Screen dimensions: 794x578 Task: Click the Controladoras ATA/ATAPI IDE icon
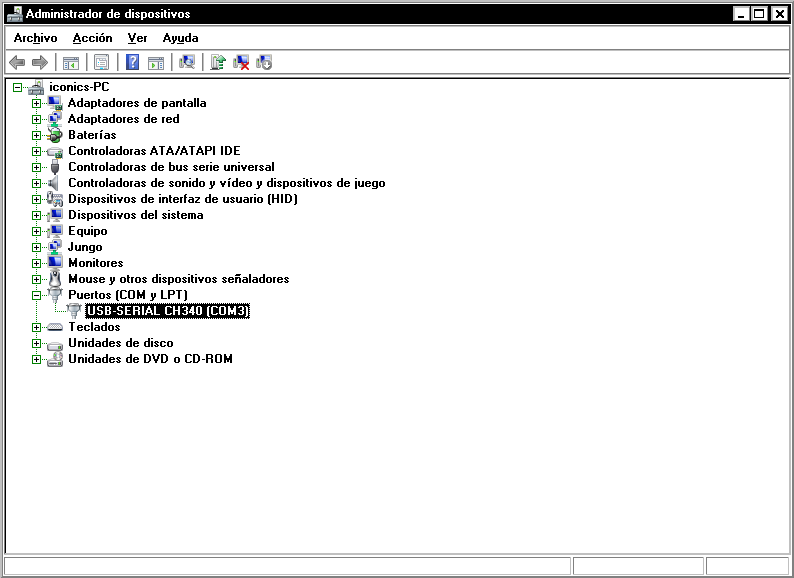[x=55, y=151]
